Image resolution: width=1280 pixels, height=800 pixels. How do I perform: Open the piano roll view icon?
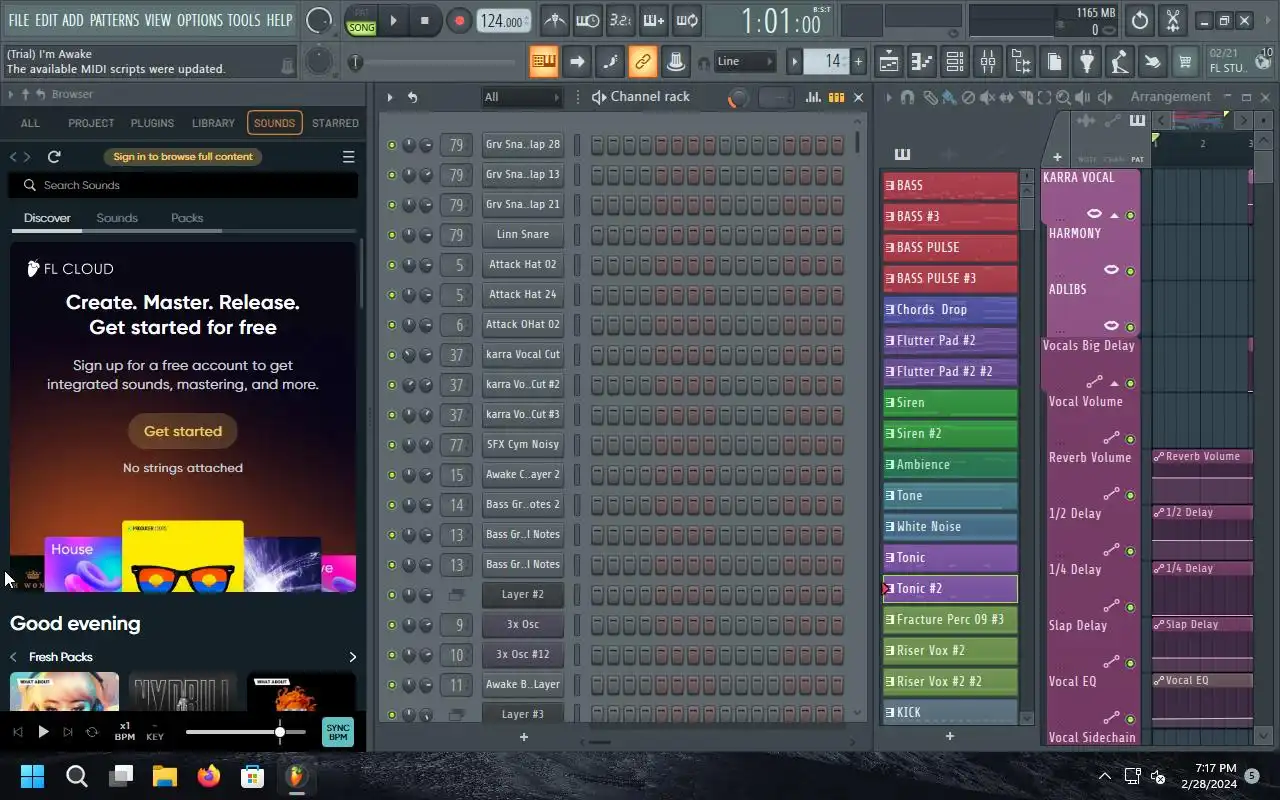pyautogui.click(x=922, y=62)
